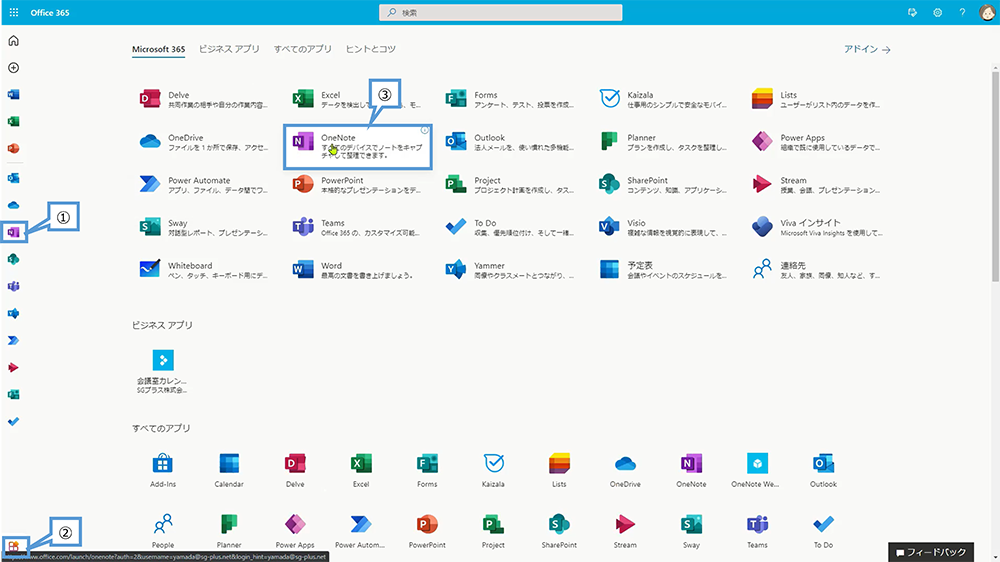Open the highlighted OneNote tile
The width and height of the screenshot is (1000, 562).
click(358, 147)
